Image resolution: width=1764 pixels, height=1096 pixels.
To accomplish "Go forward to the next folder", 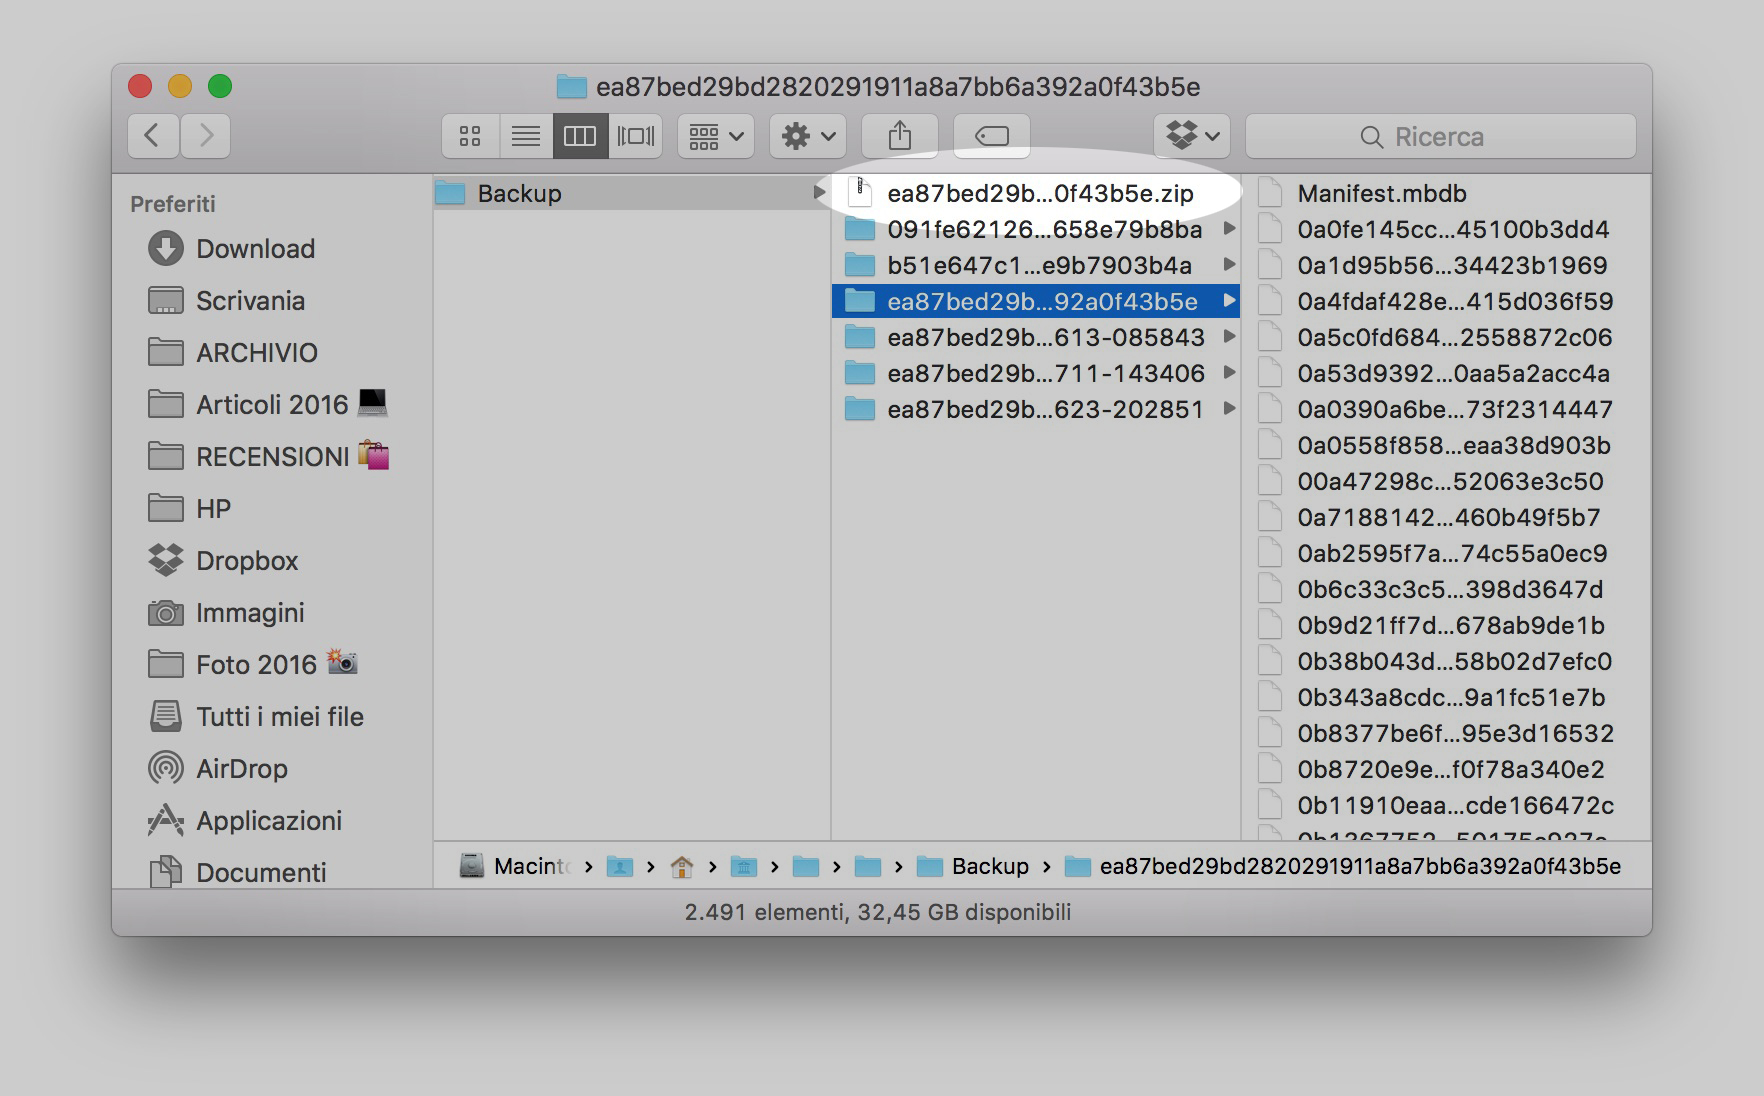I will (x=206, y=136).
